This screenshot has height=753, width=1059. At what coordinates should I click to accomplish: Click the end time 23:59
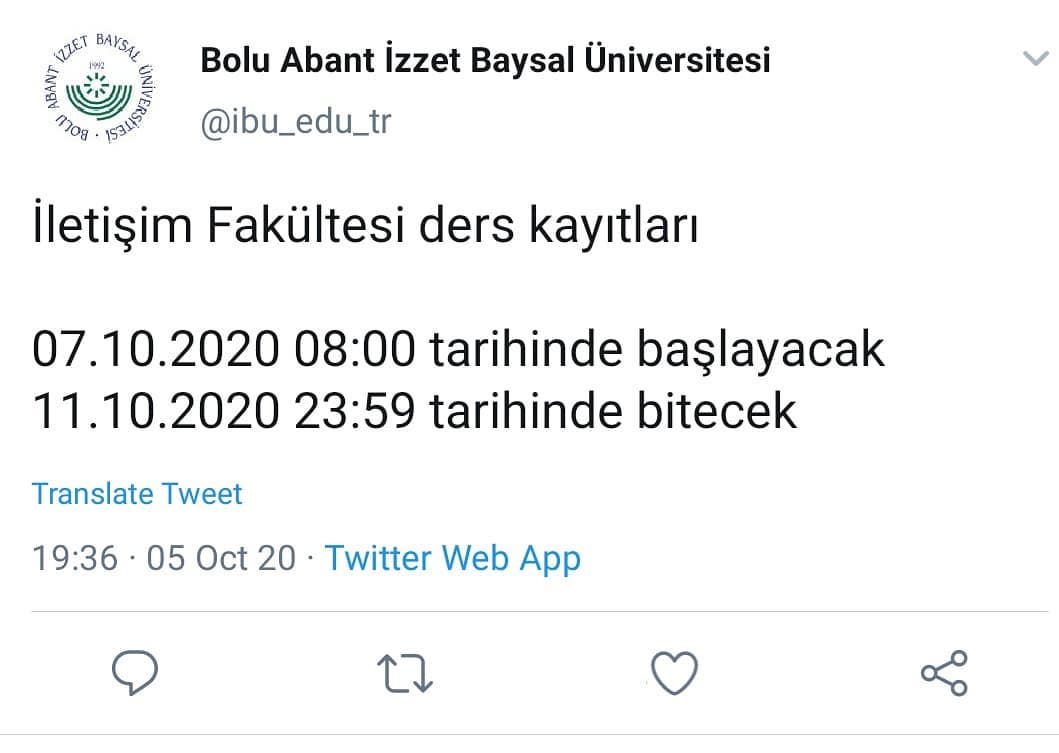[355, 411]
